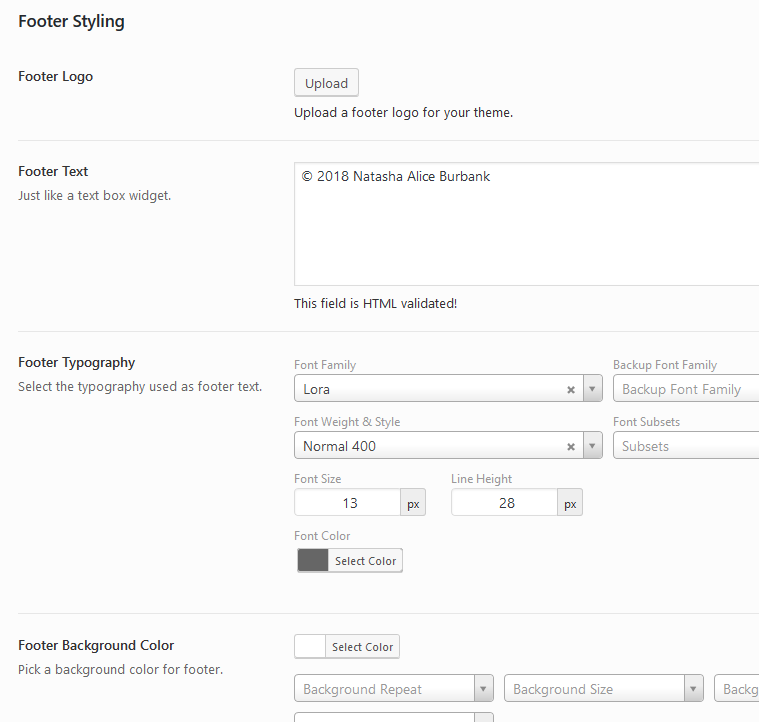Expand the Font Weight & Style dropdown
The image size is (759, 722).
593,447
